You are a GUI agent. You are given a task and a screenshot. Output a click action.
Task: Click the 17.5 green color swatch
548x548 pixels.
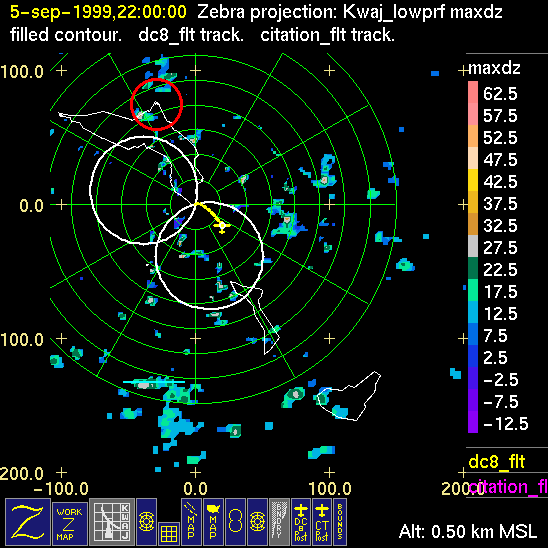tap(473, 290)
